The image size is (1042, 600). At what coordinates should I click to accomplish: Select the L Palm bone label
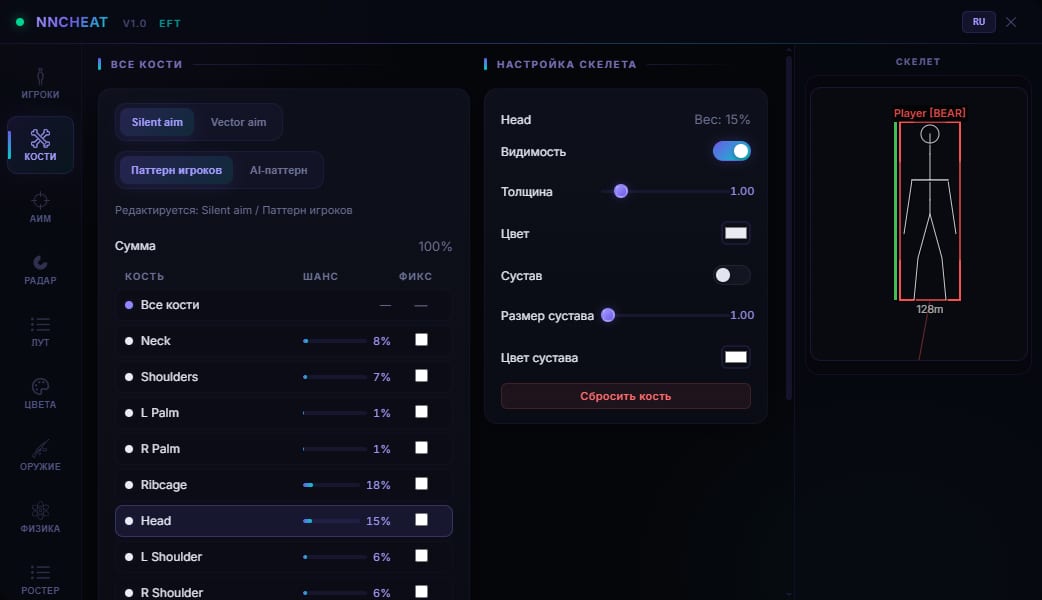tap(159, 413)
